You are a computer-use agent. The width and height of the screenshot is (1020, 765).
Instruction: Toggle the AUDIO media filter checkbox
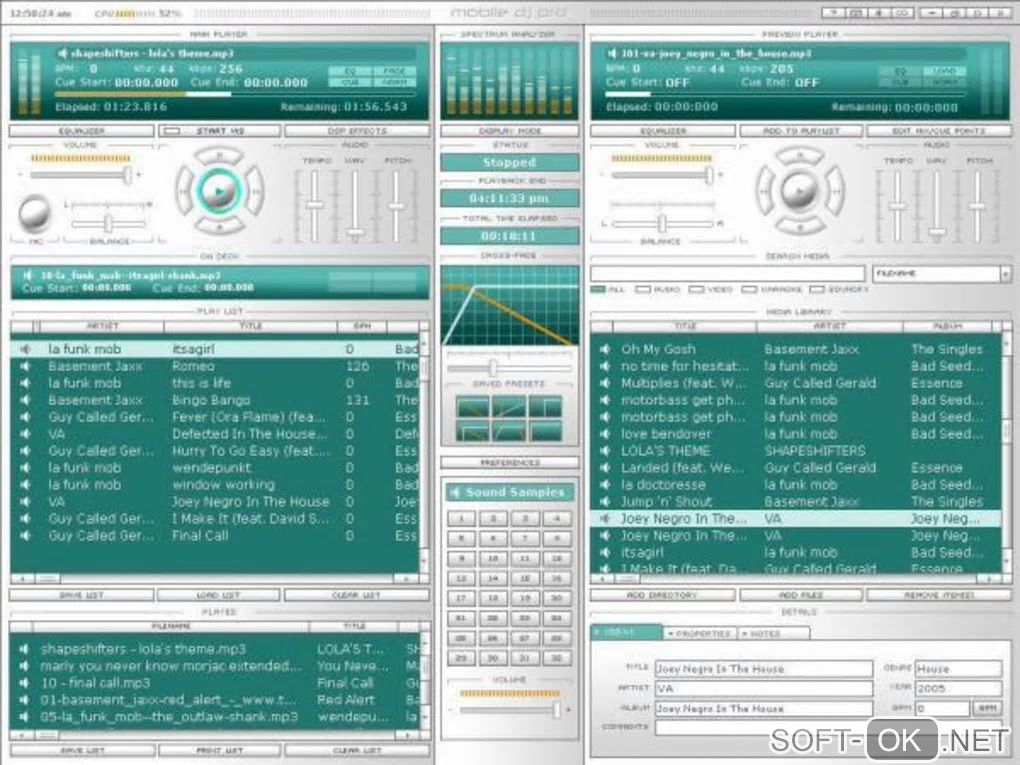pos(643,289)
